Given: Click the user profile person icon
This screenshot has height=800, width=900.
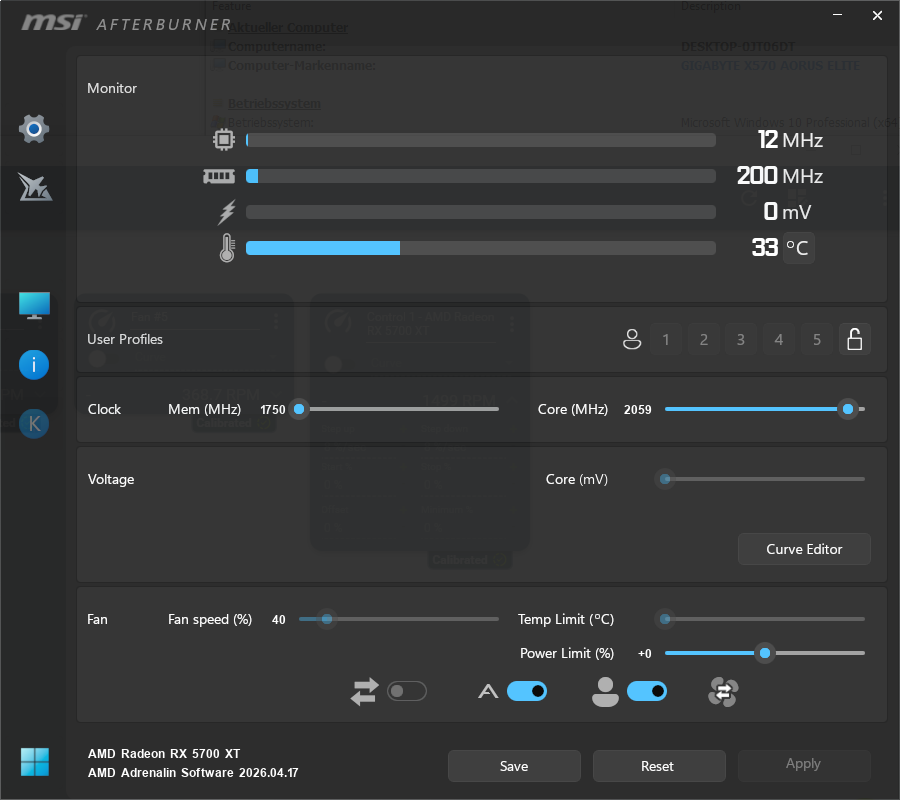Looking at the screenshot, I should coord(632,339).
